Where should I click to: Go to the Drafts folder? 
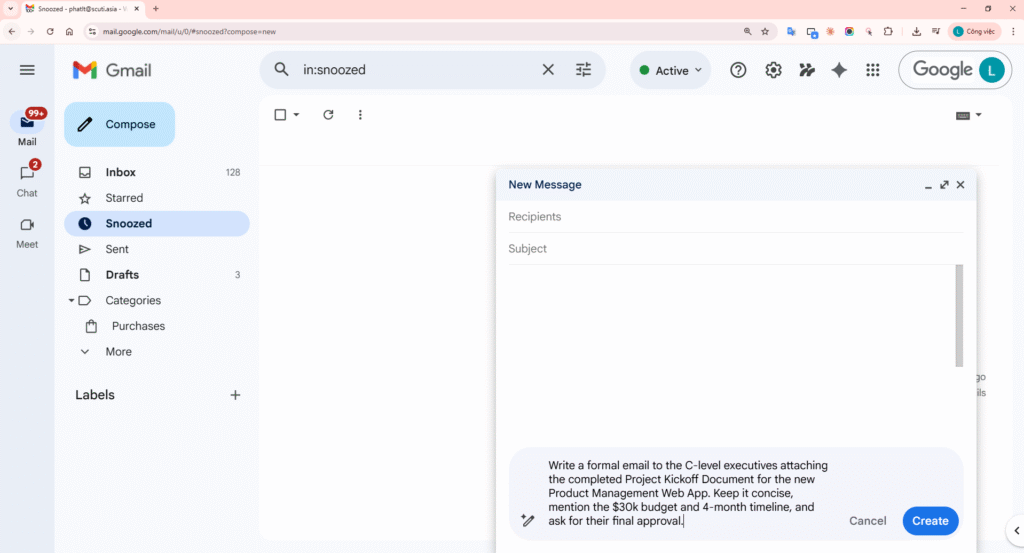122,275
